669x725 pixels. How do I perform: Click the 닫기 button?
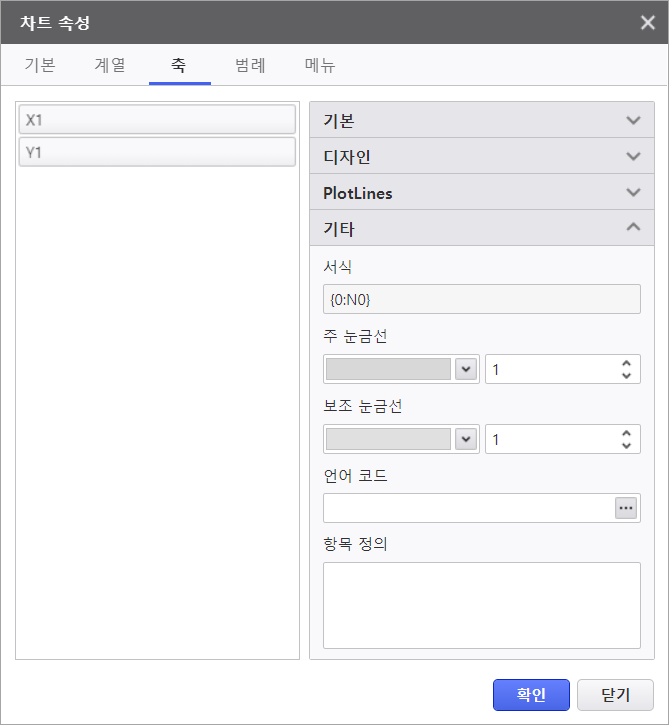pyautogui.click(x=615, y=695)
